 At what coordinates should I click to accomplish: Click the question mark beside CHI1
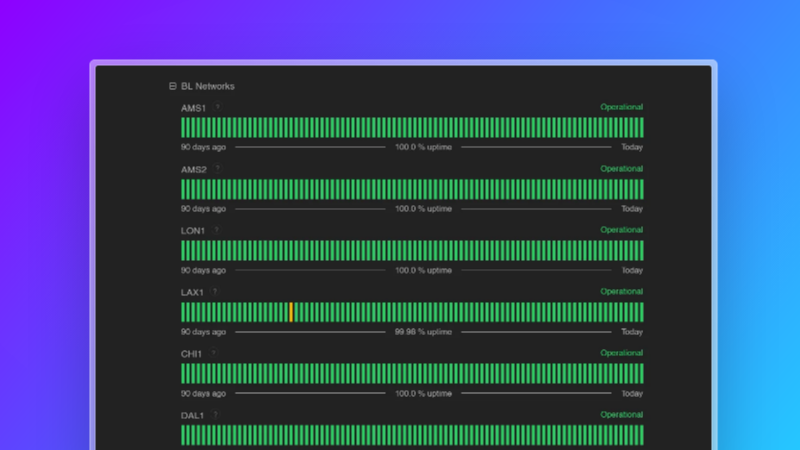[x=214, y=353]
